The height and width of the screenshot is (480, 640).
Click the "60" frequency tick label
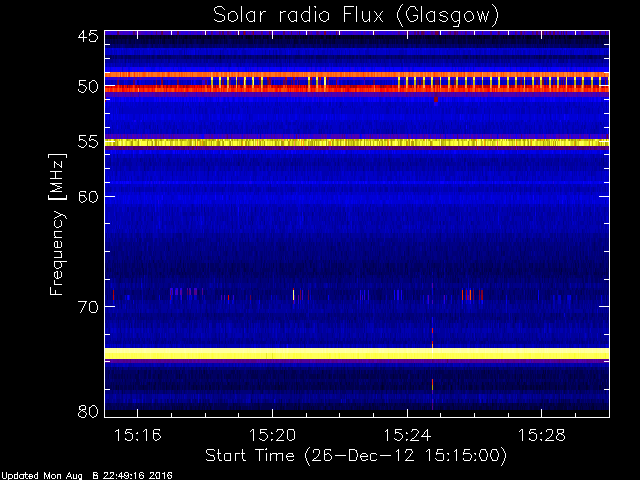88,196
